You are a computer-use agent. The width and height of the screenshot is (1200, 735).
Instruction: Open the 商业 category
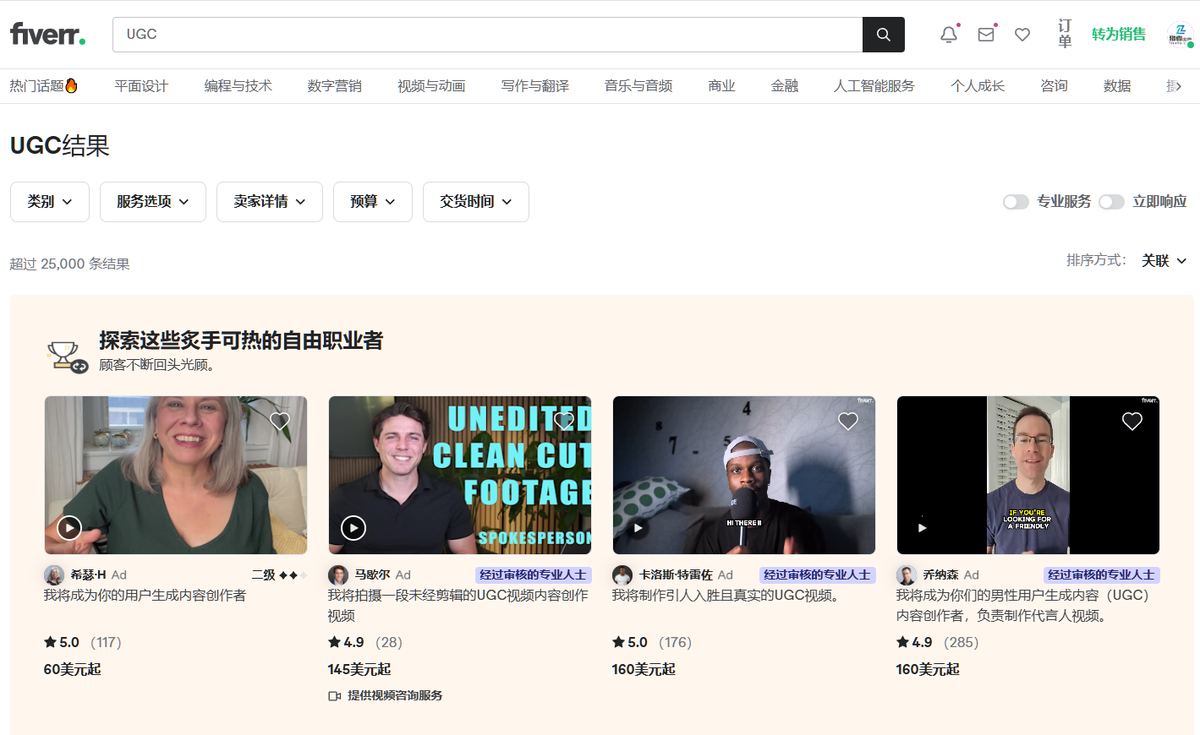[x=721, y=86]
